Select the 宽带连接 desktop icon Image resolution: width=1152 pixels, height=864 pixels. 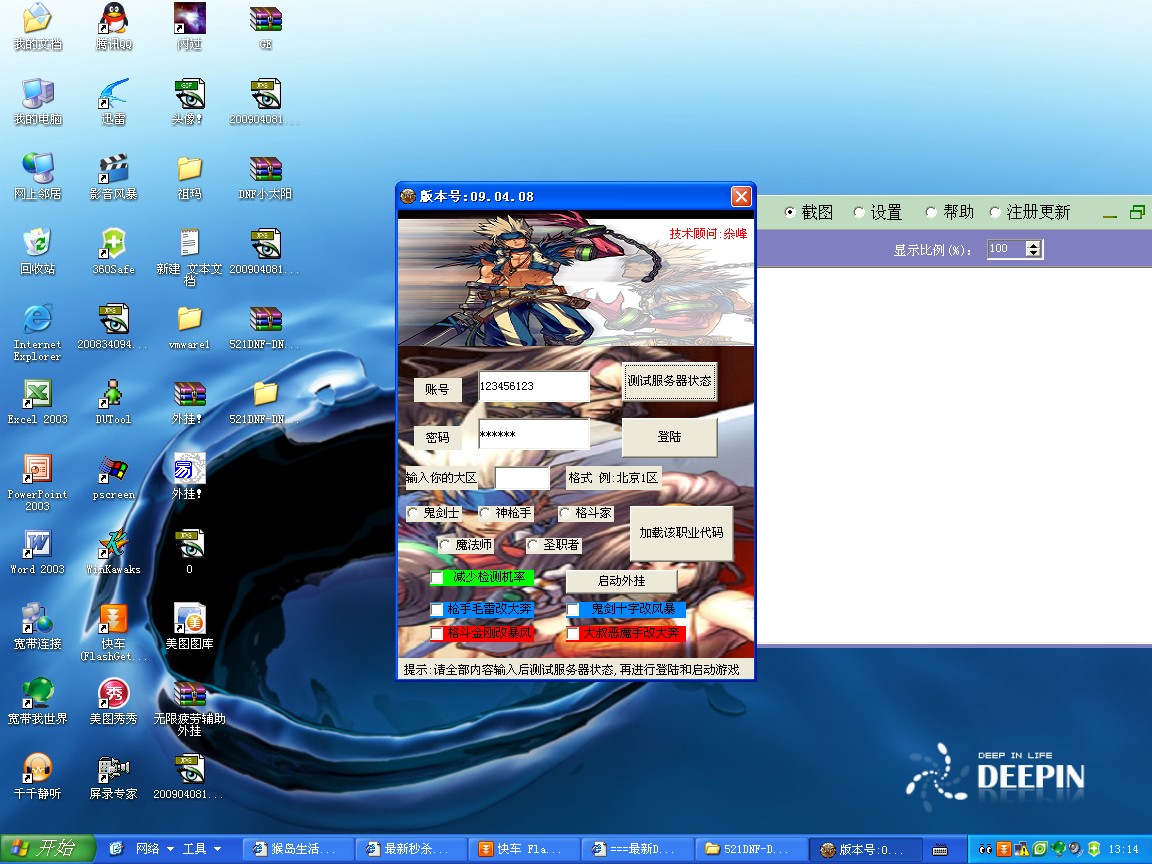(x=37, y=626)
